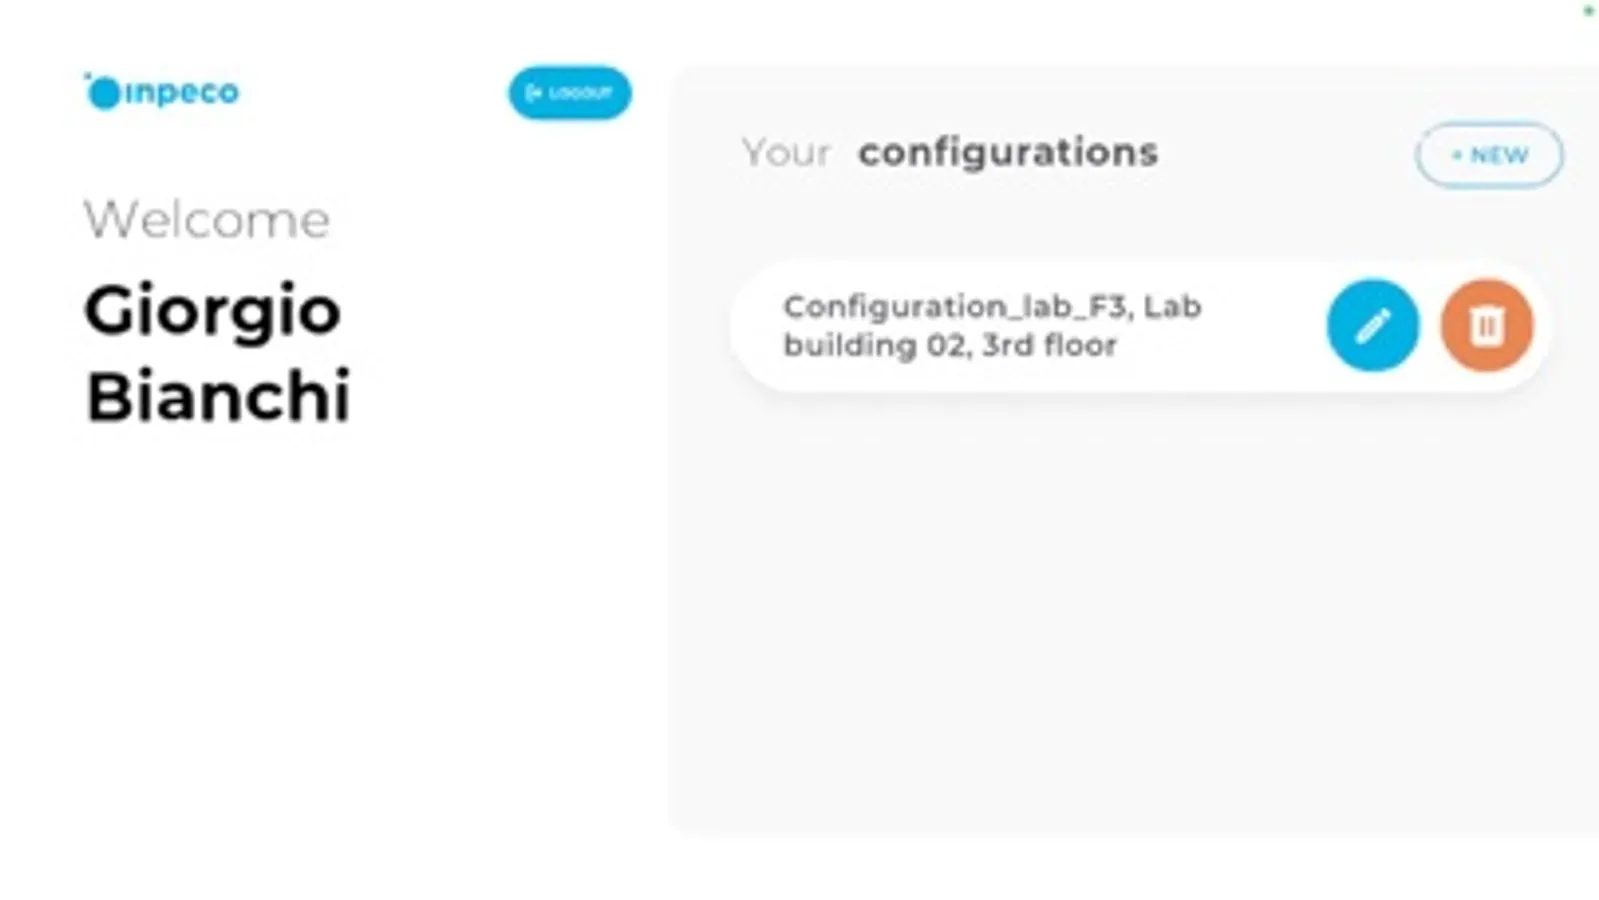Click the exit arrow icon inside Logout

tap(533, 93)
